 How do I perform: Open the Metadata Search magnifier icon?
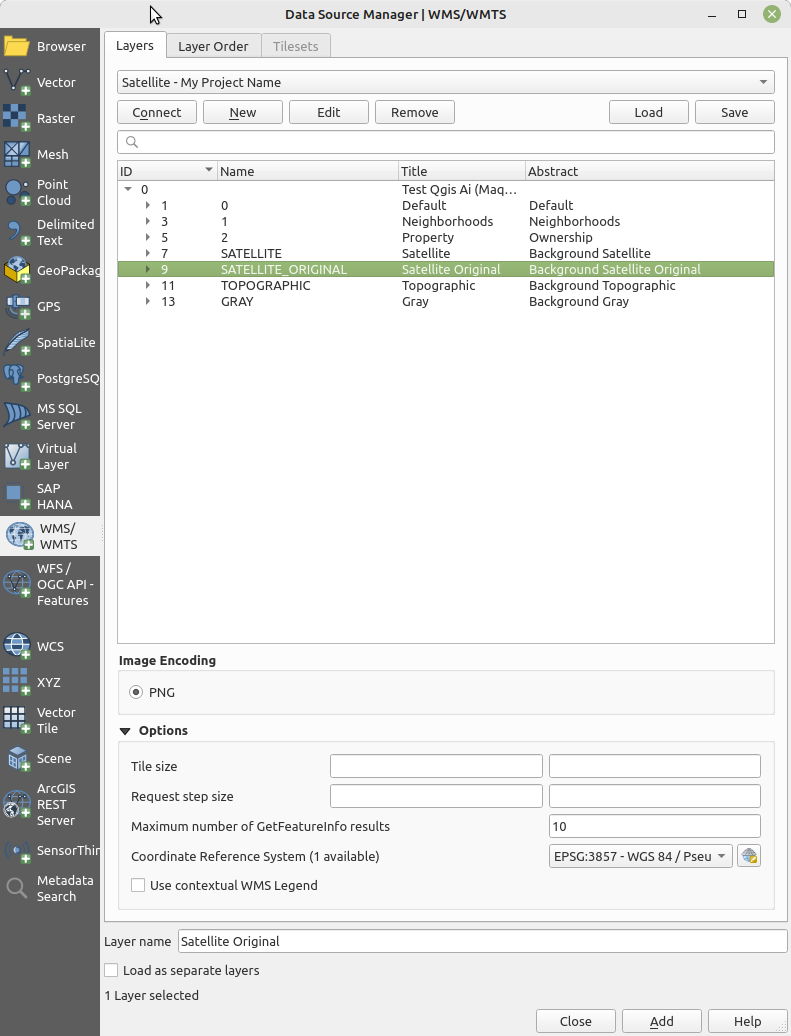pos(17,888)
